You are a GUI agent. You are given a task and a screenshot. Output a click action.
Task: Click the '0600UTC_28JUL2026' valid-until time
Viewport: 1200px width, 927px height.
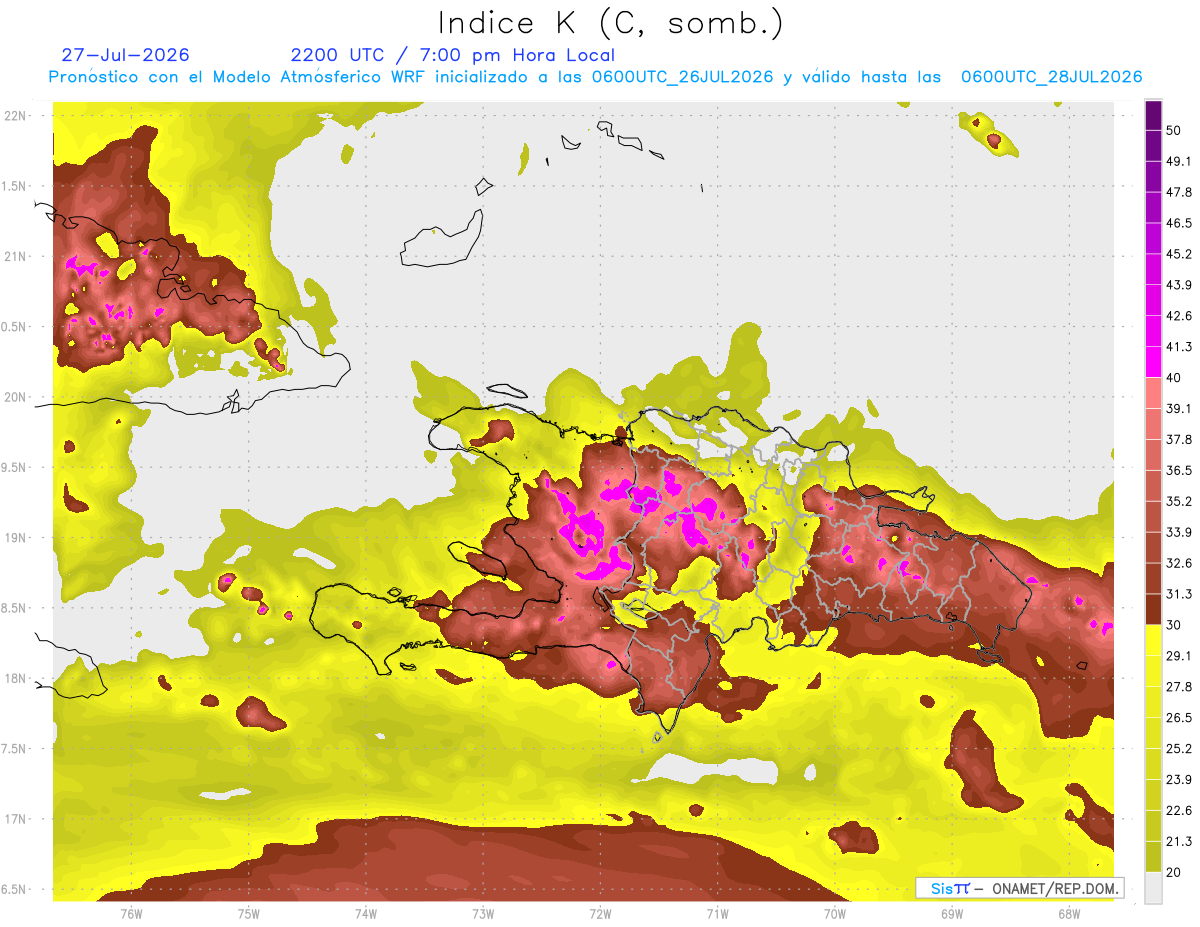(1051, 77)
